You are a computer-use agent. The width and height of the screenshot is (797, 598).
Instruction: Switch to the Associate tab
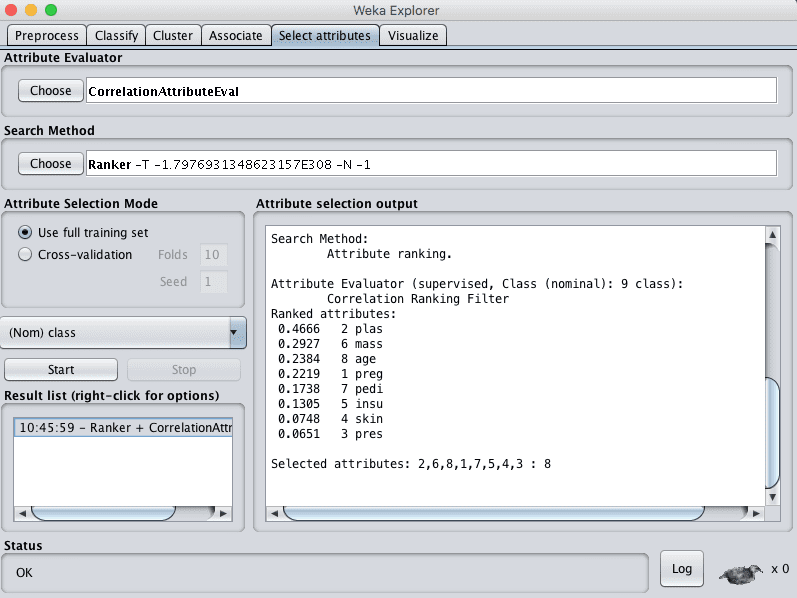coord(235,36)
